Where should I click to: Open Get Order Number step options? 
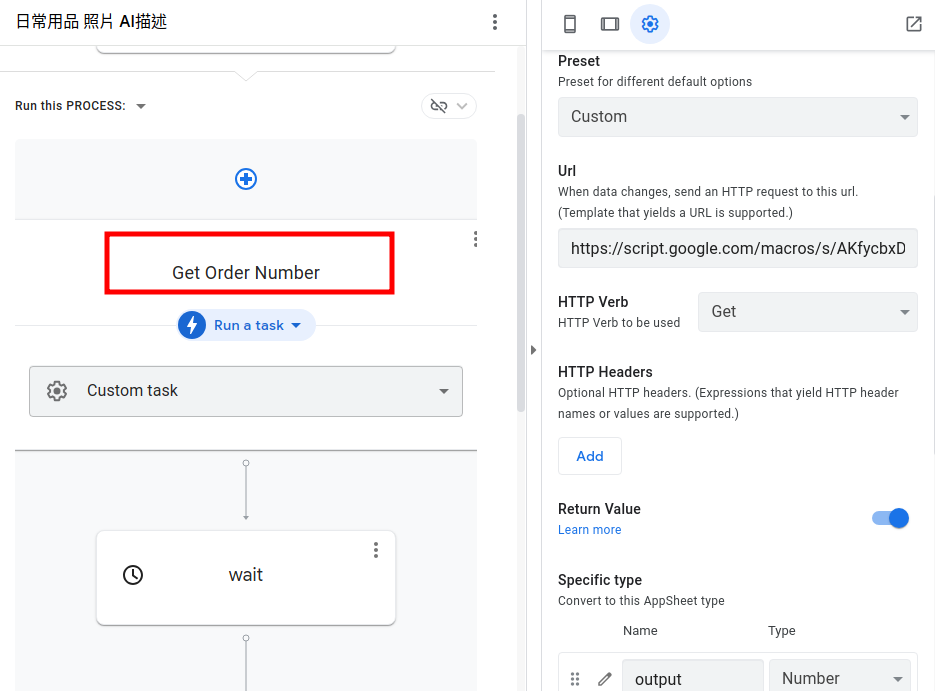(x=475, y=239)
